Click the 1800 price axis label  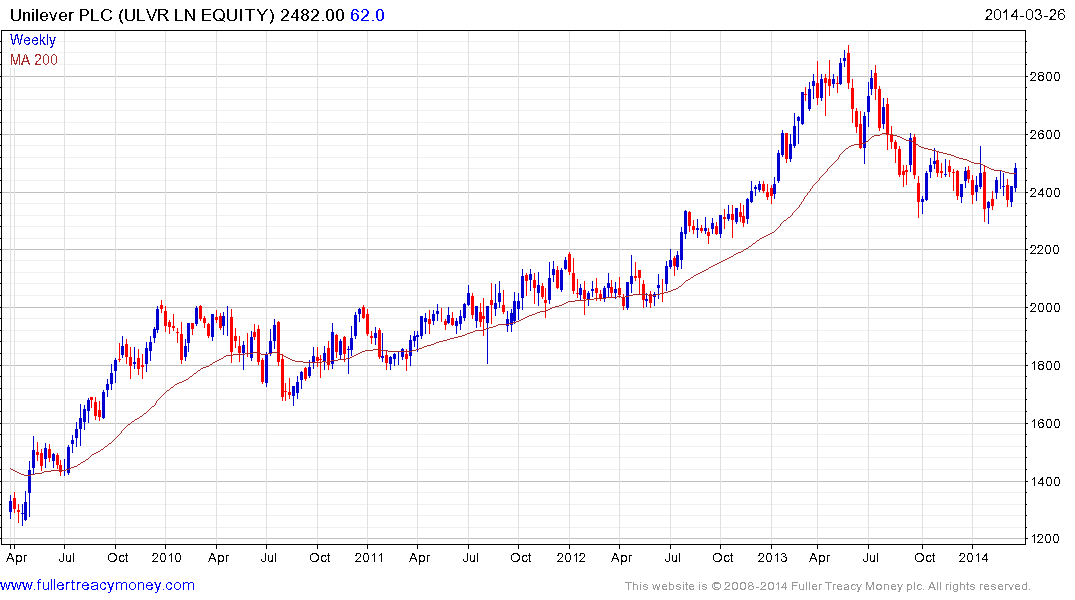click(x=1046, y=365)
